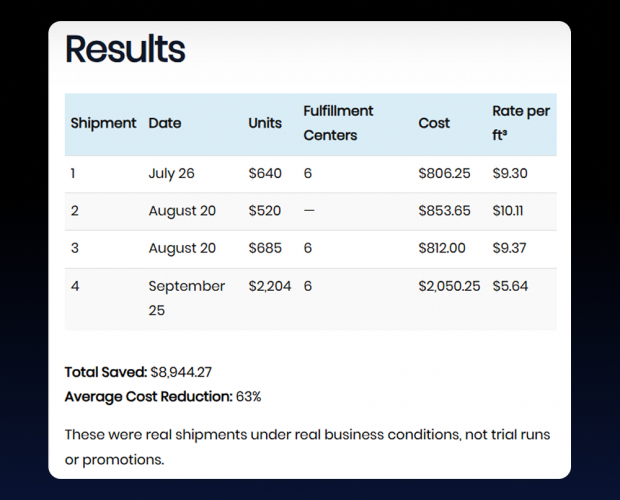The image size is (620, 500).
Task: Click the $812.00 cost cell
Action: point(442,248)
